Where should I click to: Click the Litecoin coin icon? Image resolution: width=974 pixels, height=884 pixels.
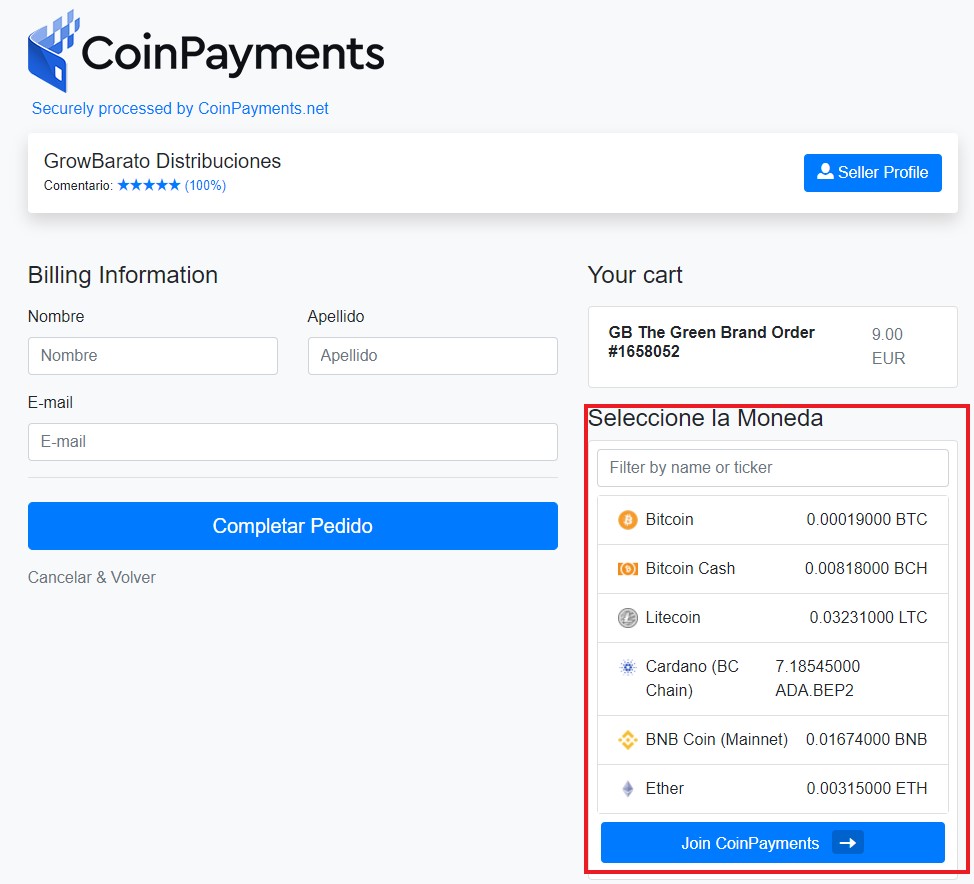click(627, 617)
